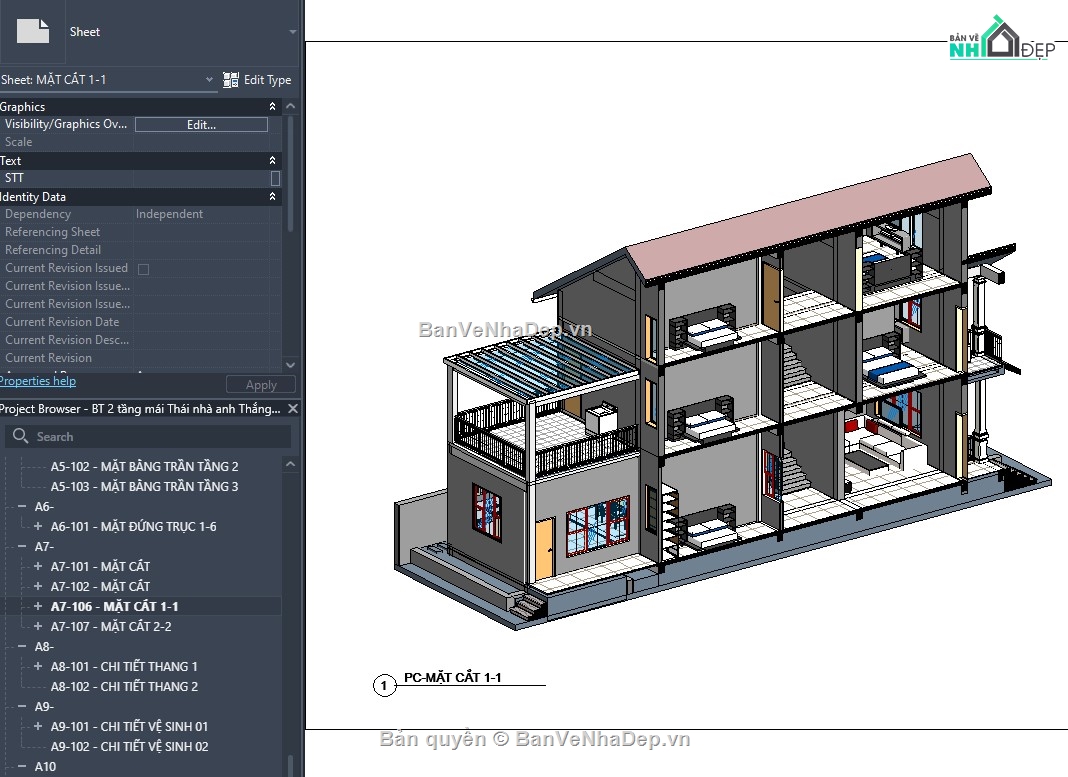This screenshot has width=1068, height=777.
Task: Click the Referencing Detail property row
Action: [140, 250]
